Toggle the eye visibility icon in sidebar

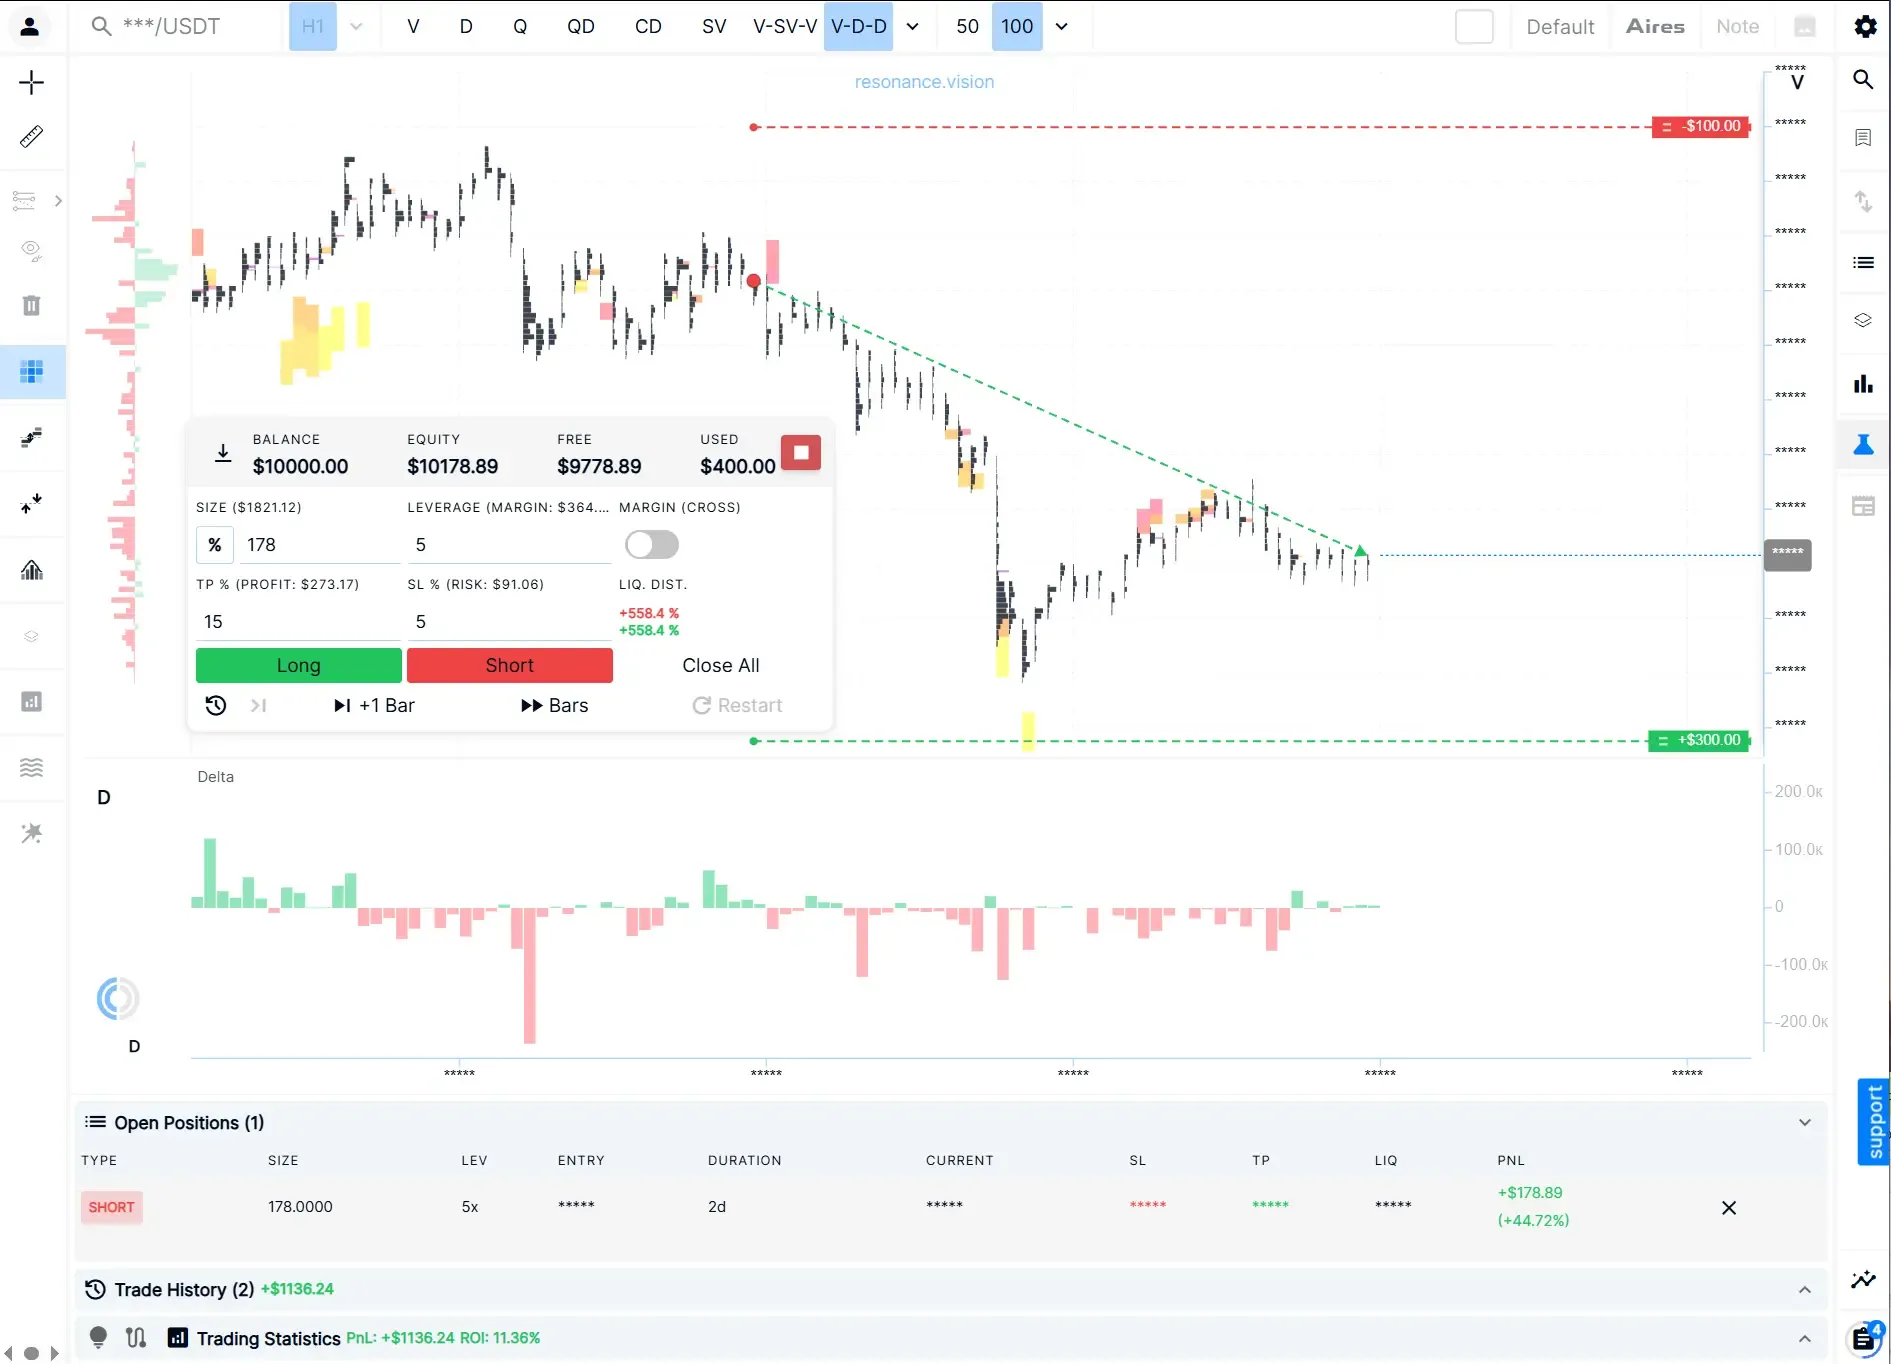tap(32, 250)
